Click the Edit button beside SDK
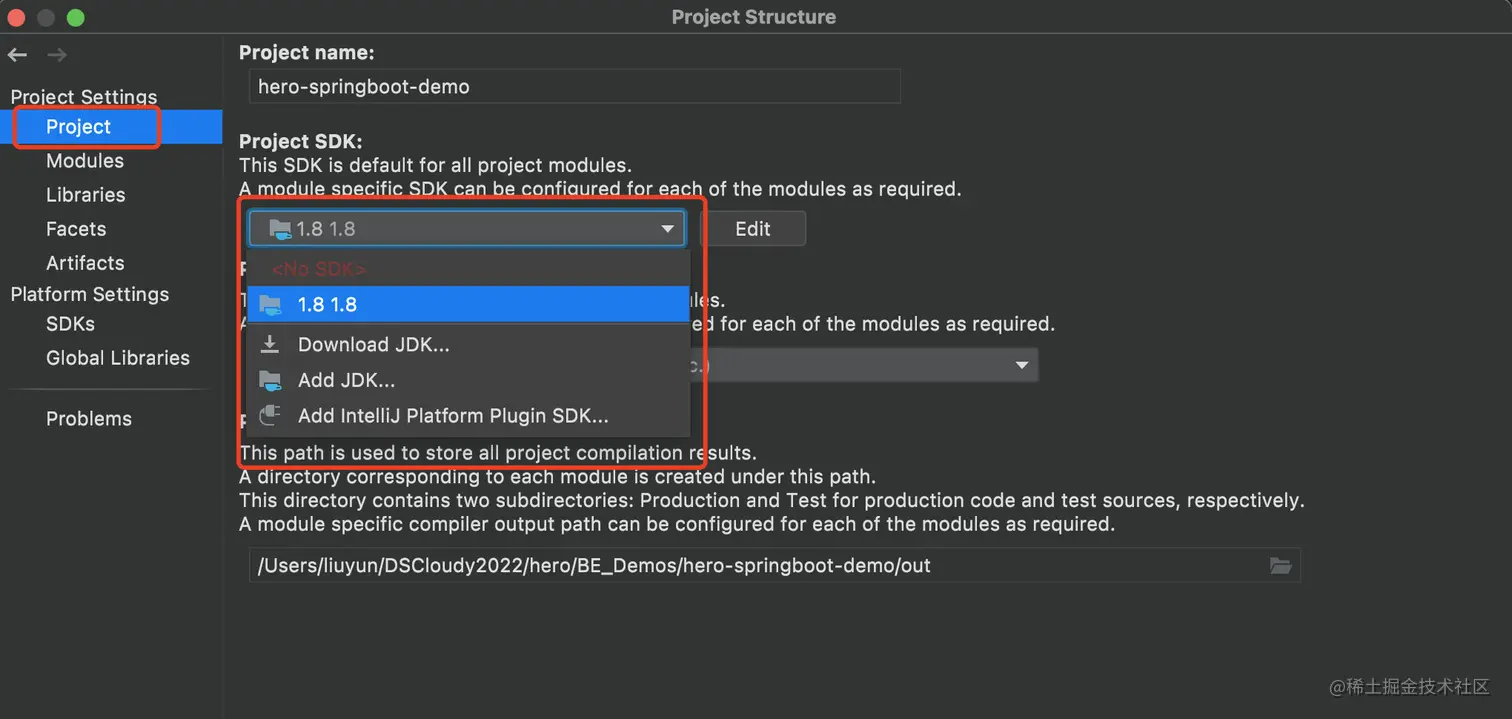Screen dimensions: 1512x719 (753, 229)
